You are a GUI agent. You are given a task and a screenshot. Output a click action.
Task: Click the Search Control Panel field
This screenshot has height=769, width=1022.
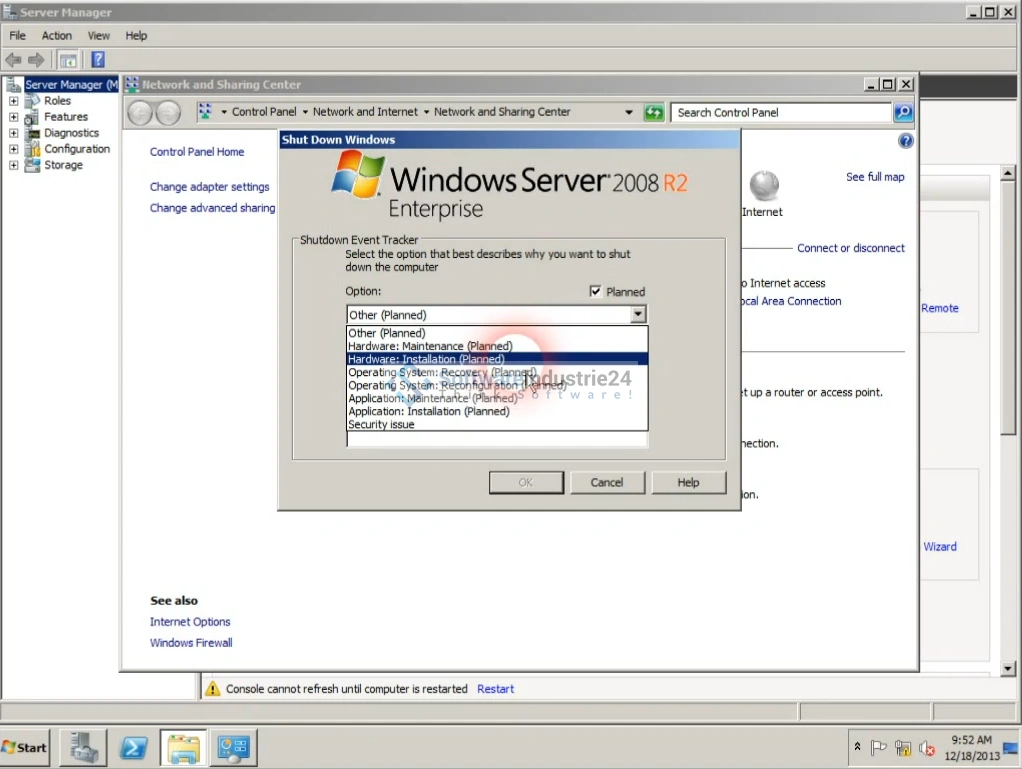[x=780, y=113]
